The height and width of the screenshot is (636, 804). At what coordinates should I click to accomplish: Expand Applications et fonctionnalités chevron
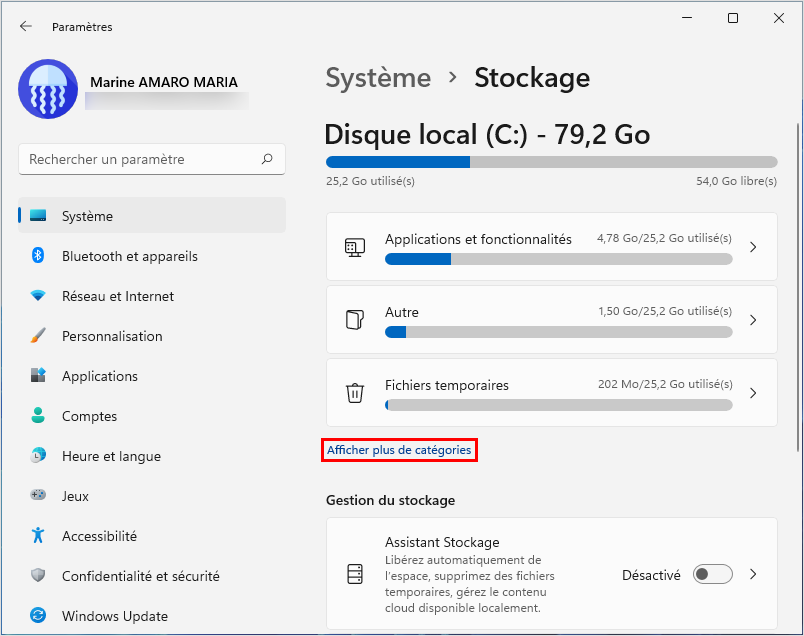753,247
